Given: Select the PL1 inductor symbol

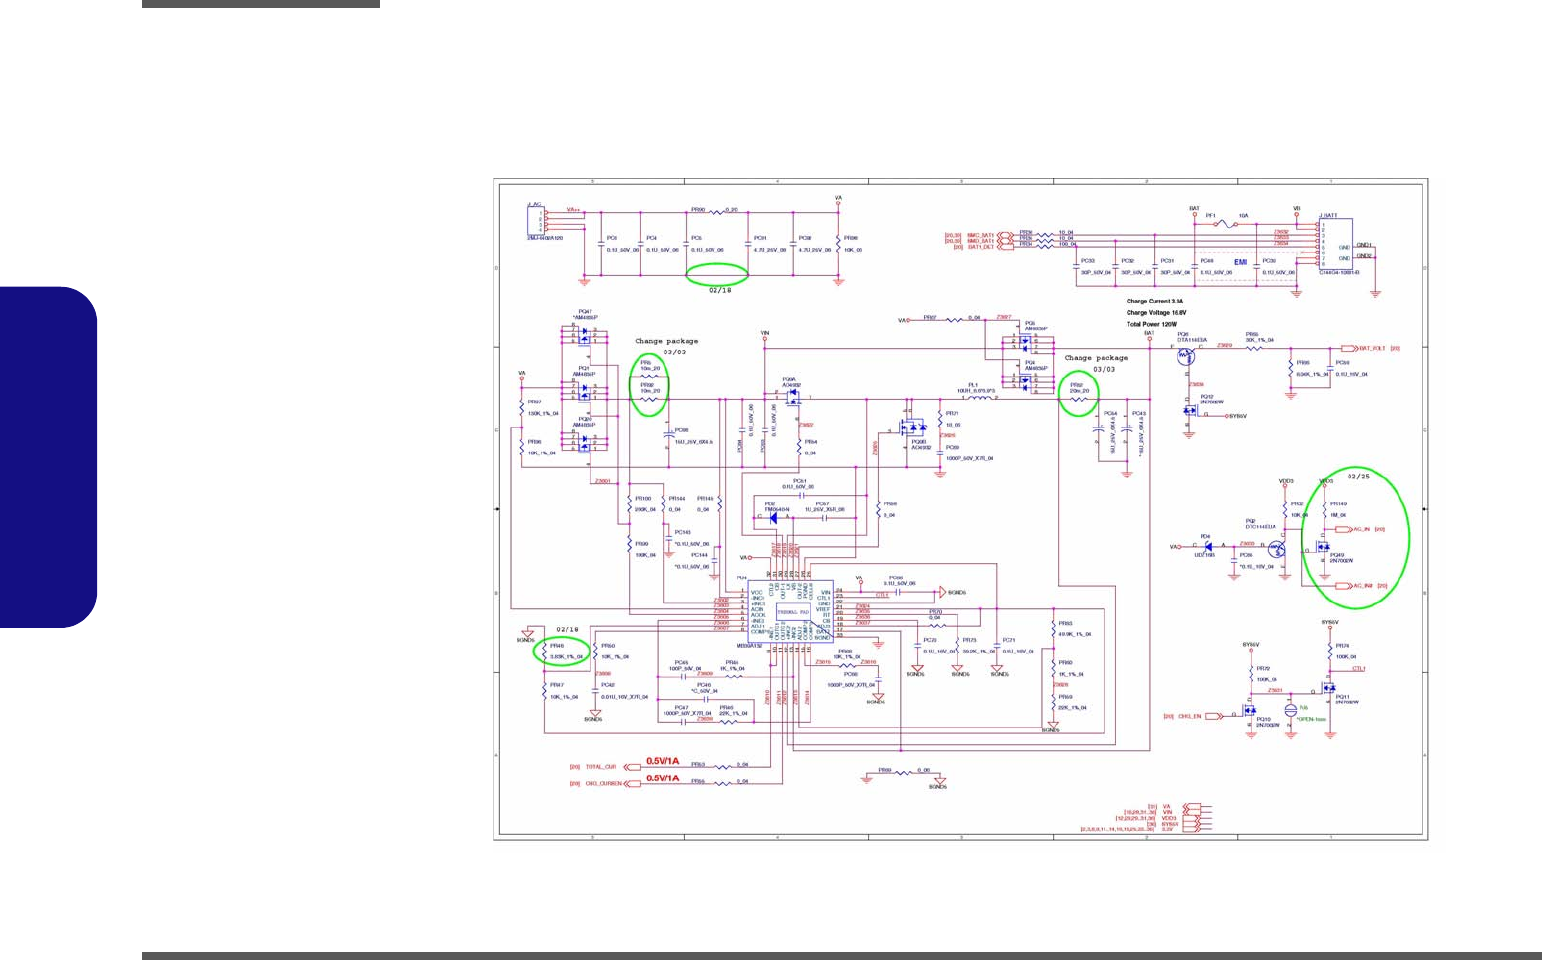Looking at the screenshot, I should point(979,399).
